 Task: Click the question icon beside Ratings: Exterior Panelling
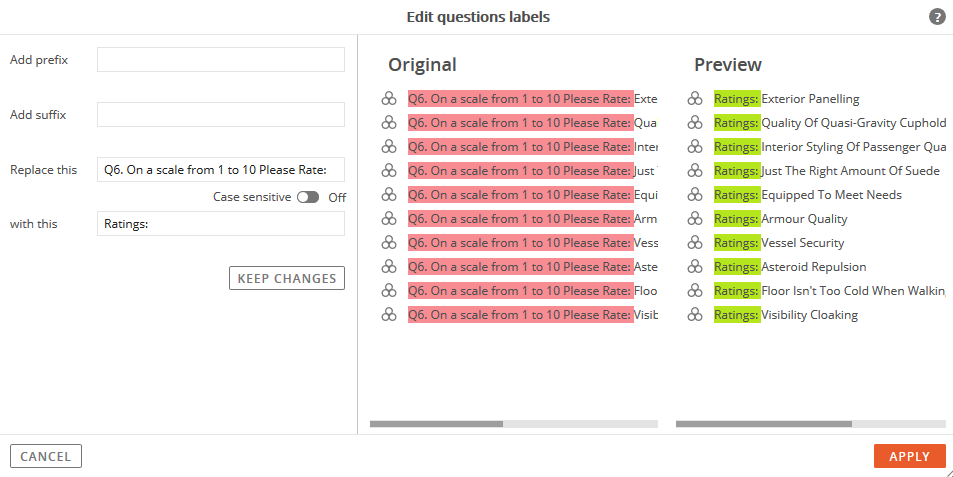point(695,98)
